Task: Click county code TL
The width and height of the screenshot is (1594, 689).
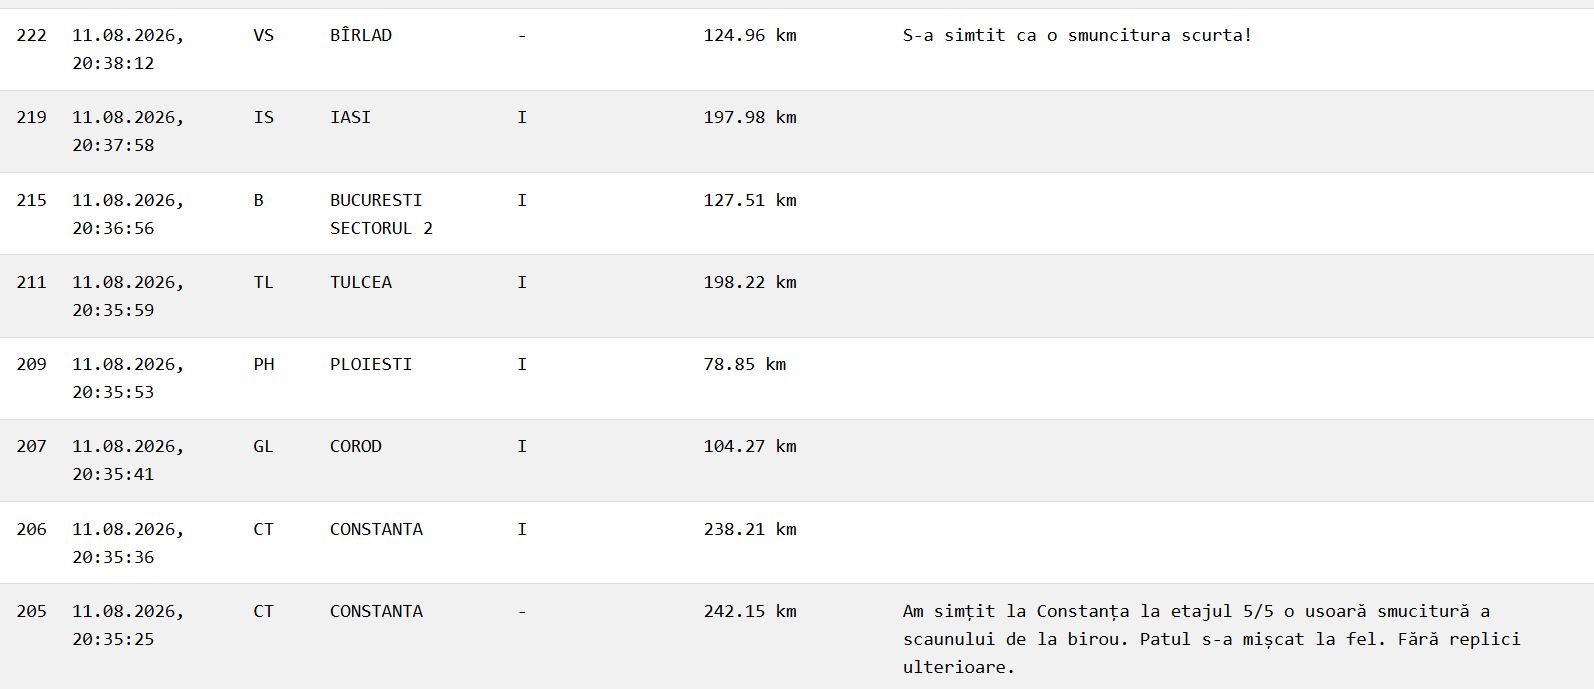Action: (263, 282)
